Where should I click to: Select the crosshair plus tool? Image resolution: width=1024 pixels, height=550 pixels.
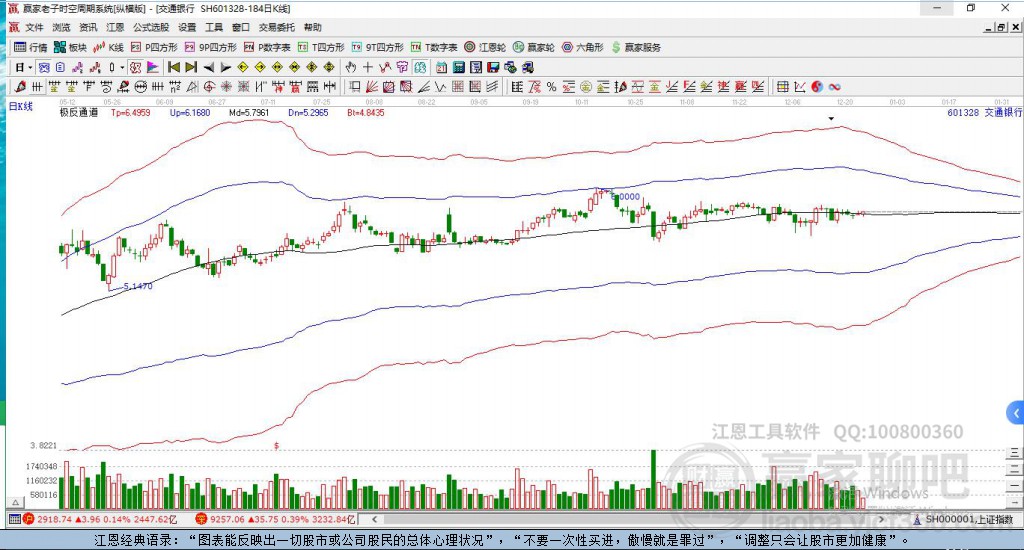368,67
